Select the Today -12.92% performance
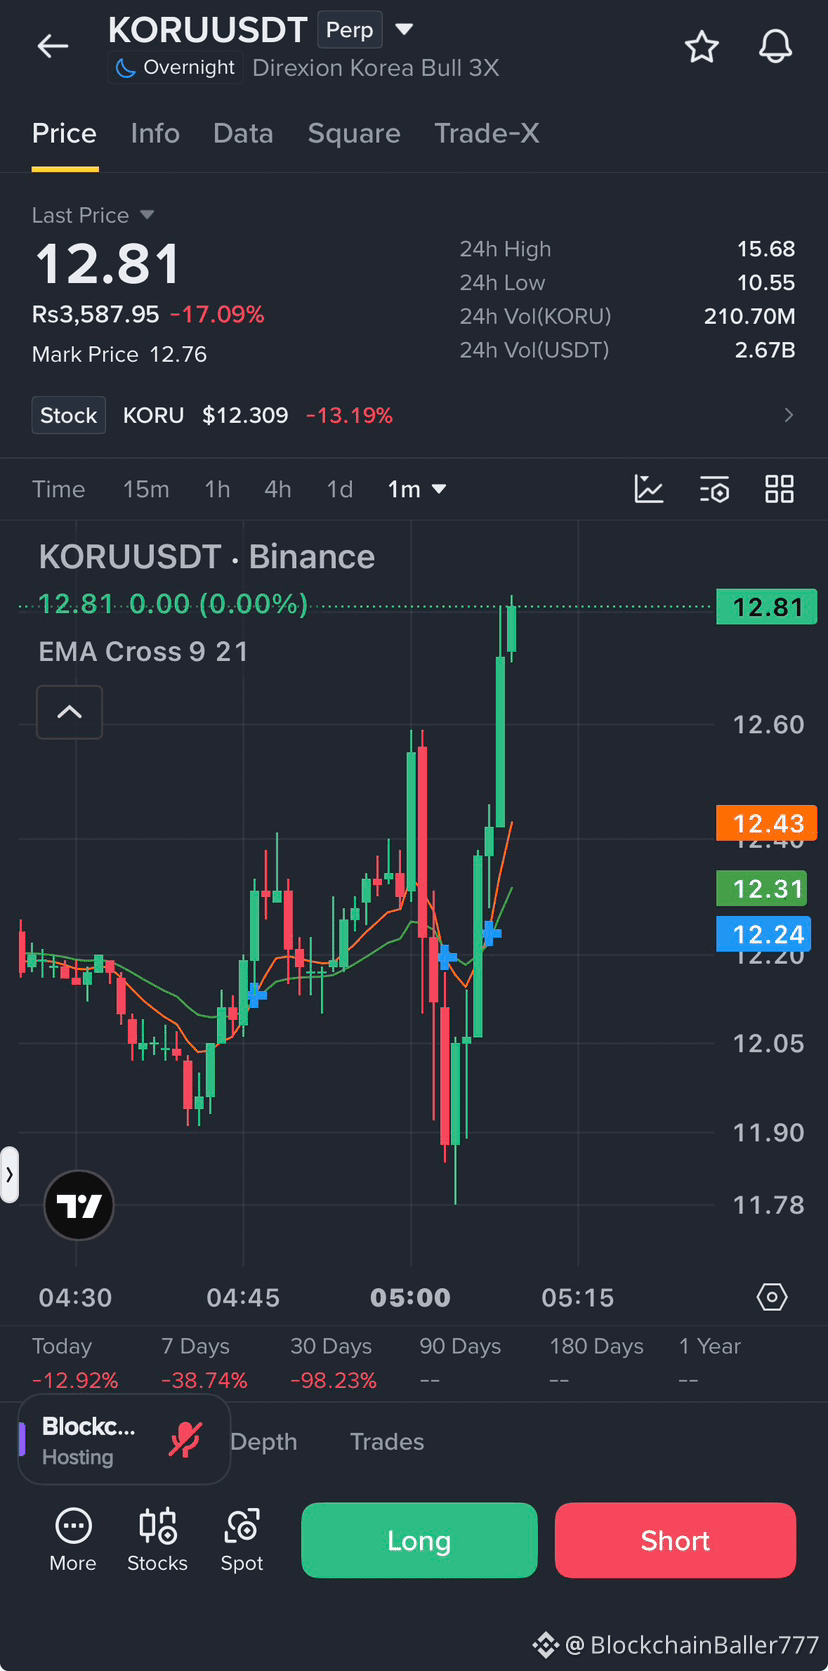Image resolution: width=828 pixels, height=1671 pixels. (75, 1363)
